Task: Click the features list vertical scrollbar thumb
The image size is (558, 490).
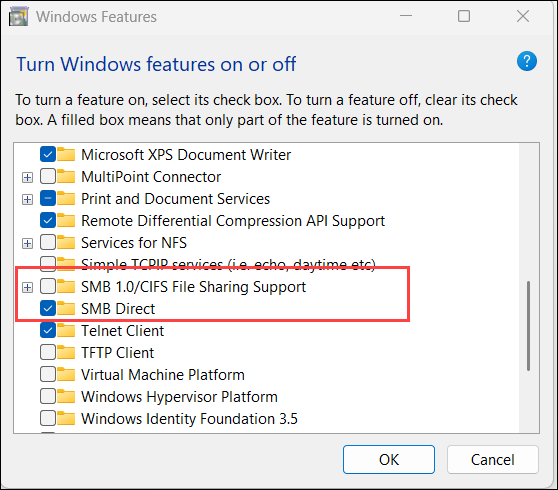Action: 528,326
